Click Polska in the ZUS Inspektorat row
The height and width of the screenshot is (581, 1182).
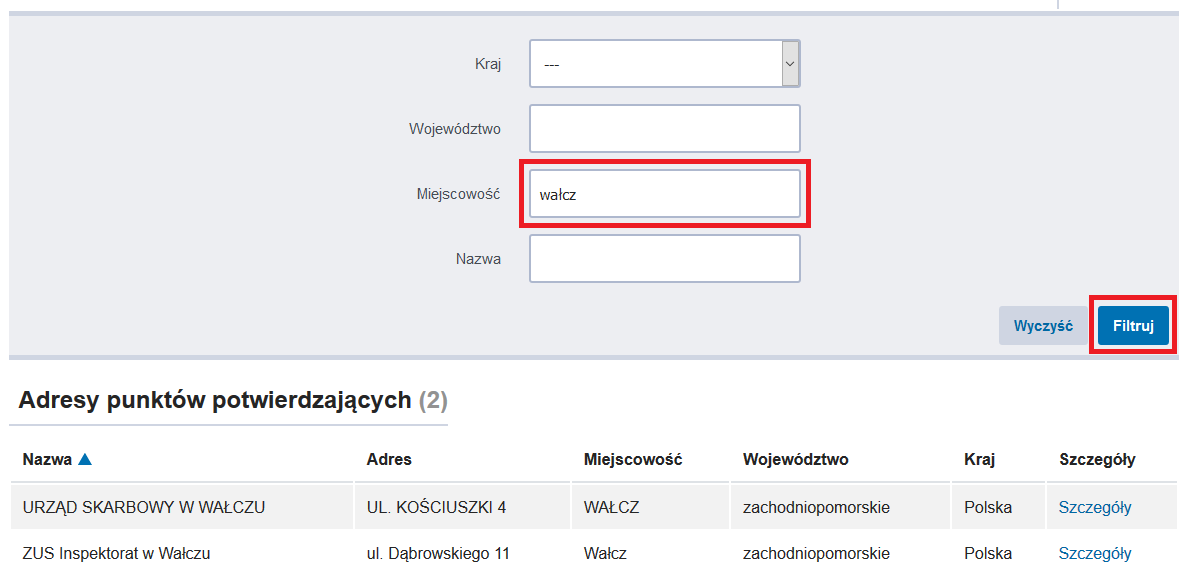(x=988, y=554)
